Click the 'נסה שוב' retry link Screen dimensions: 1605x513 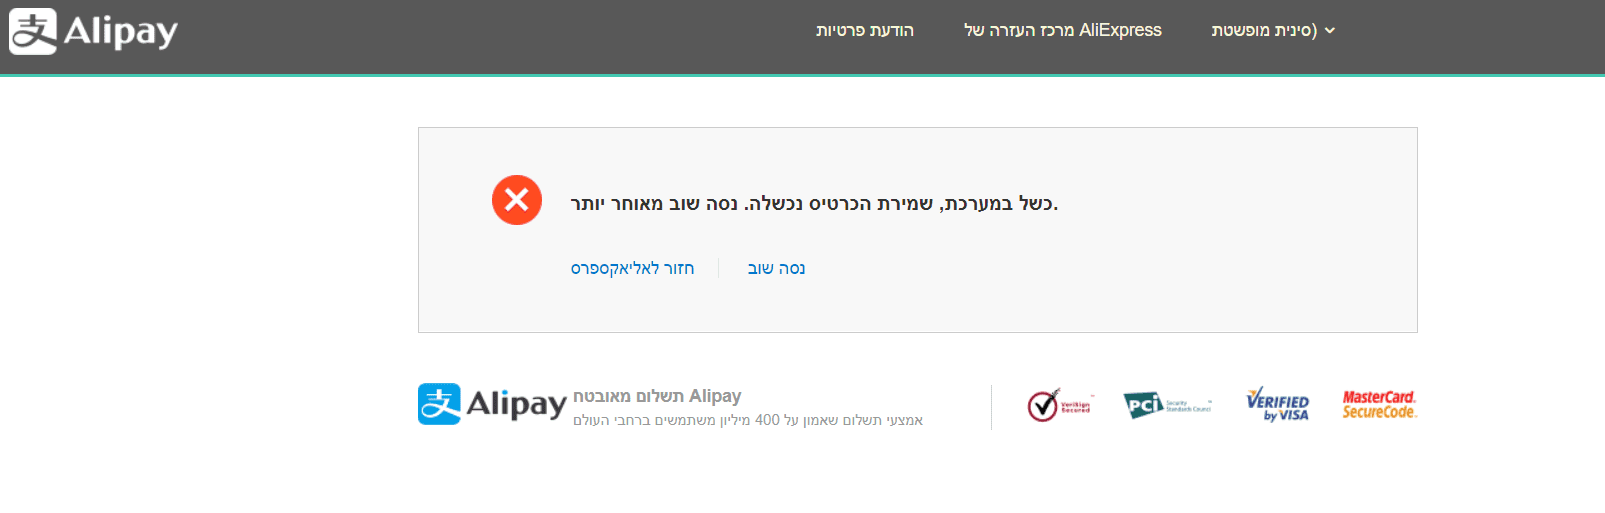tap(776, 268)
